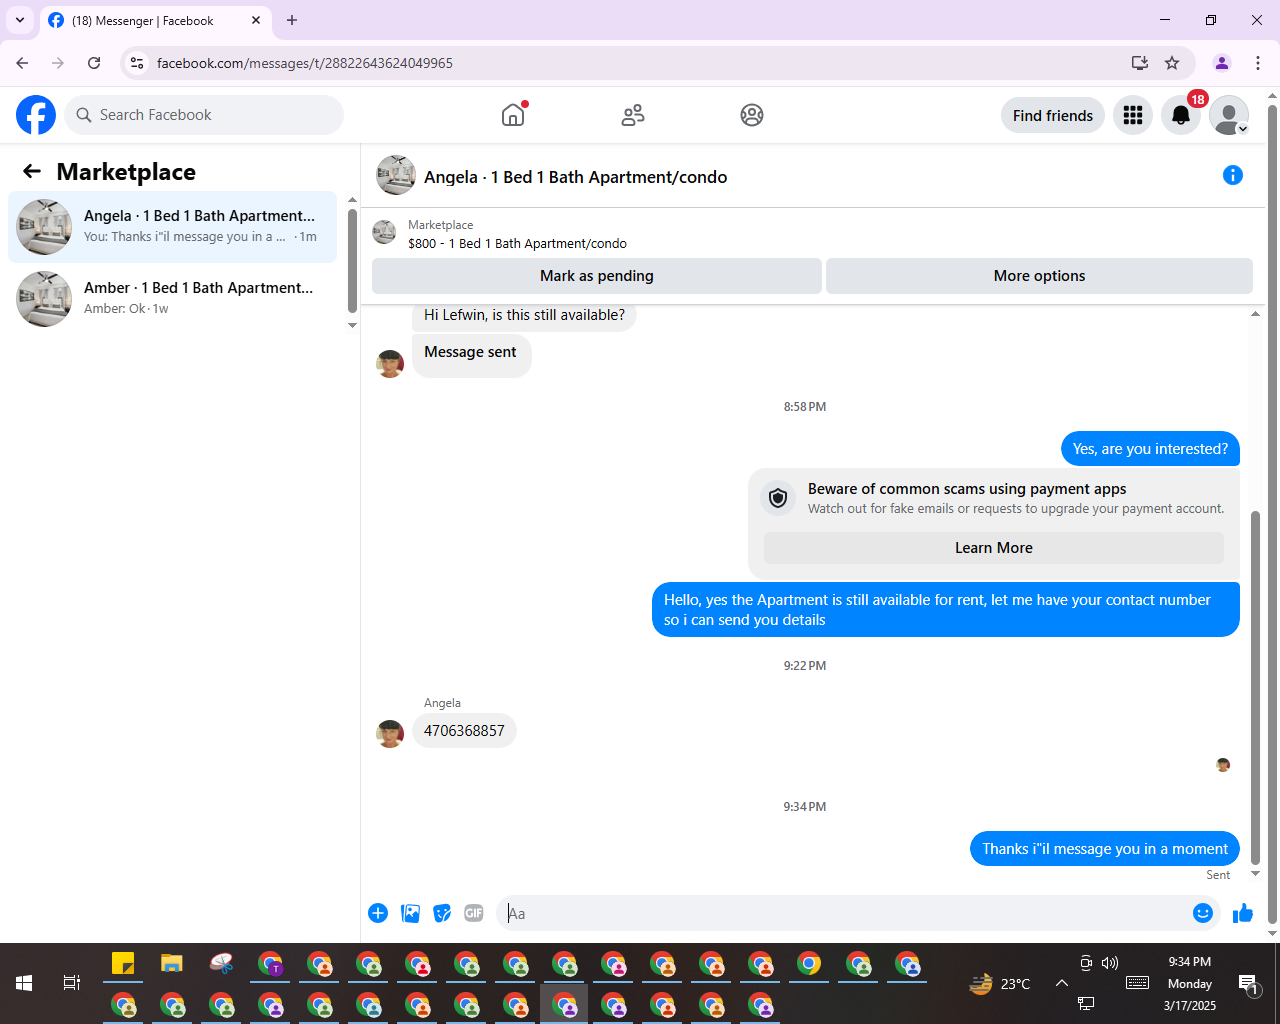Click the install app icon in address bar

point(1140,63)
